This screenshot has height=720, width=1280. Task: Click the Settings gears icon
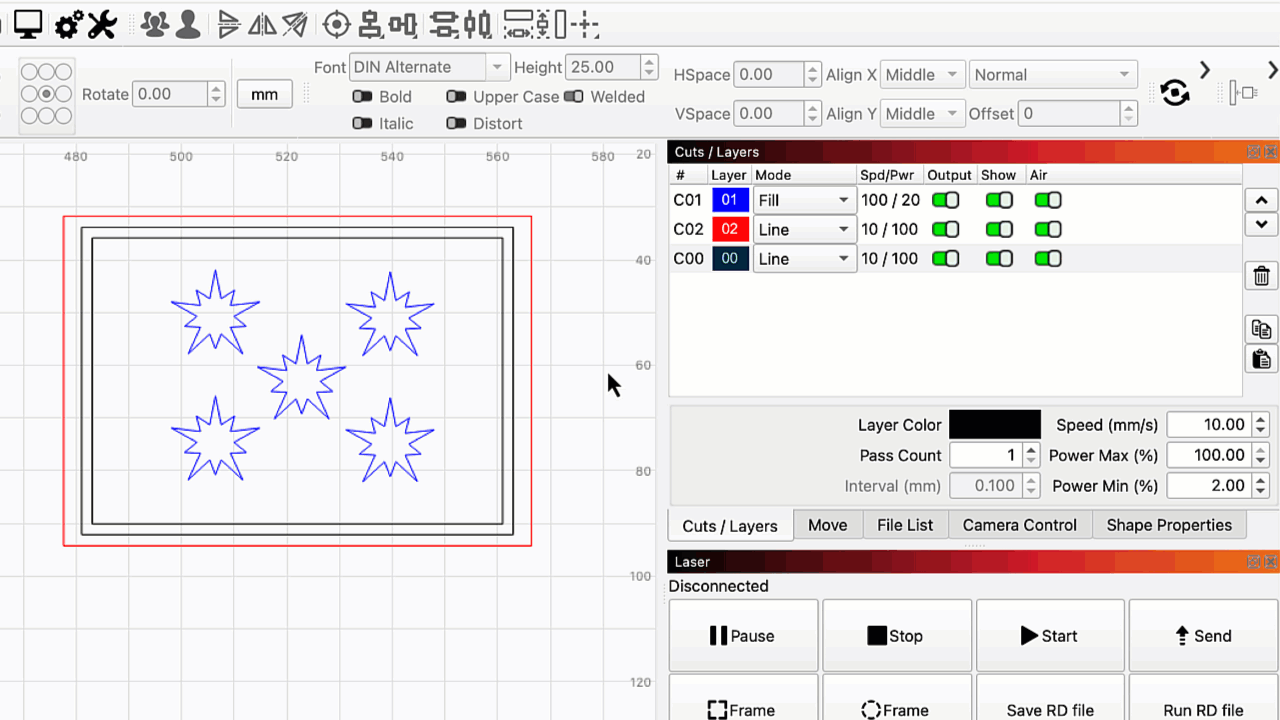click(68, 25)
